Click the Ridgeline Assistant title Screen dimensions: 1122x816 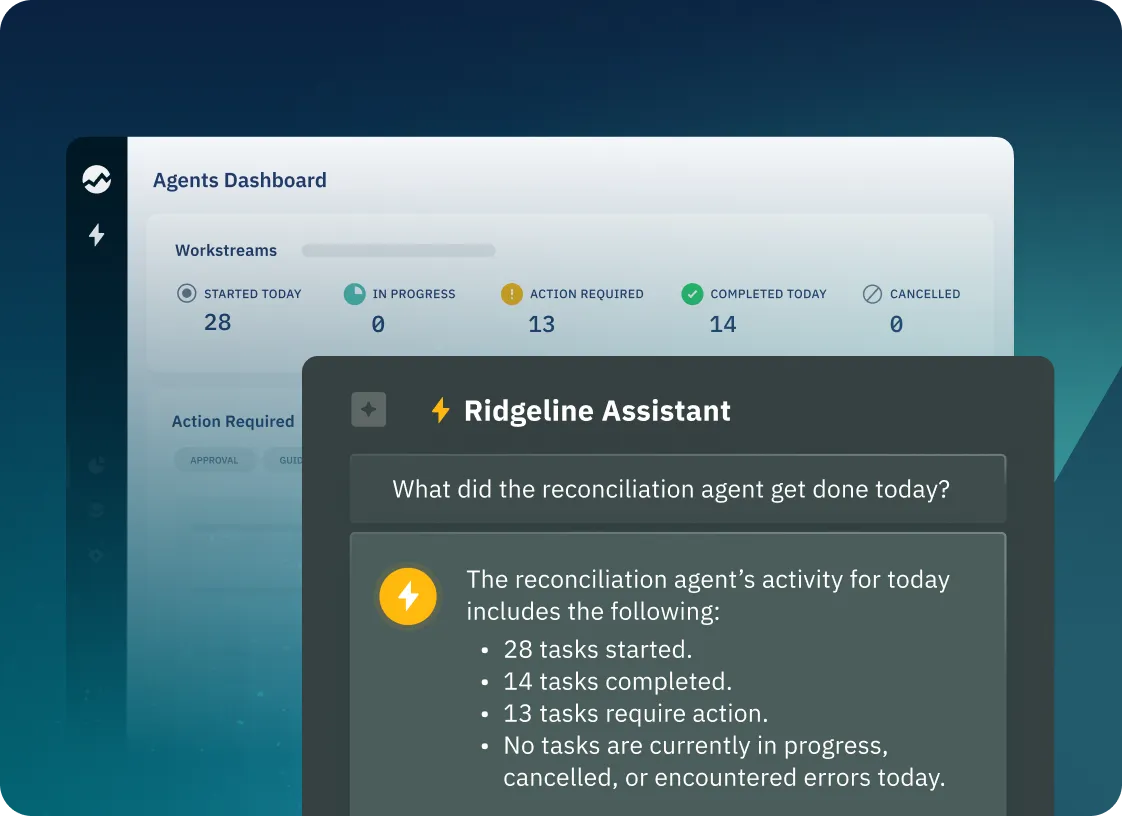coord(597,411)
